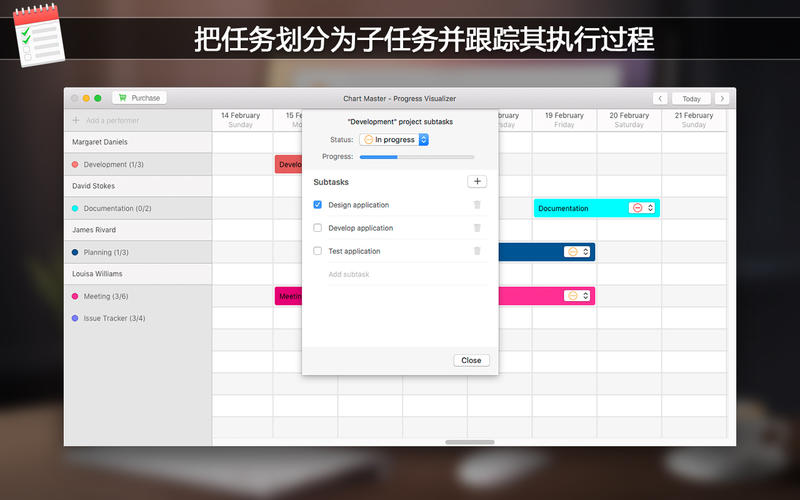This screenshot has height=500, width=800.
Task: Open status stepper on Documentation bar
Action: (650, 208)
